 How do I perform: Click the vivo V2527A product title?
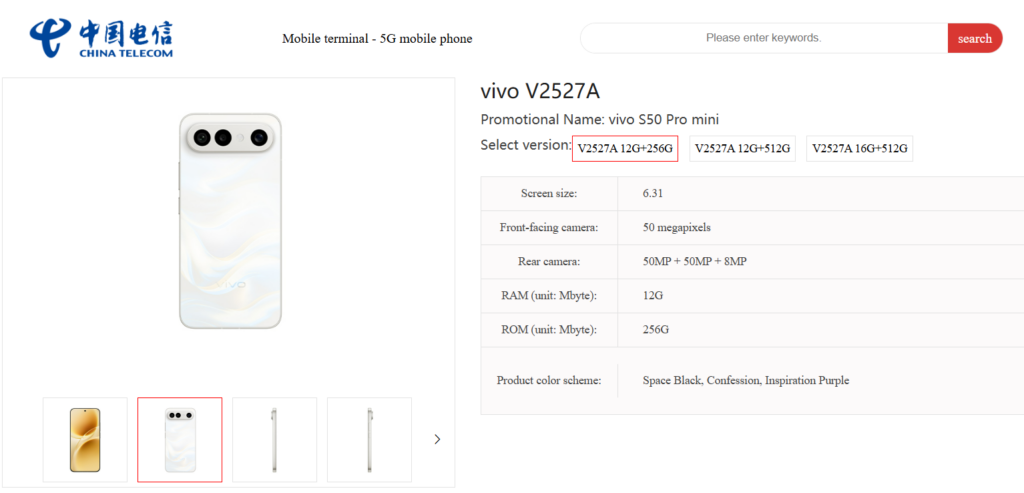540,91
